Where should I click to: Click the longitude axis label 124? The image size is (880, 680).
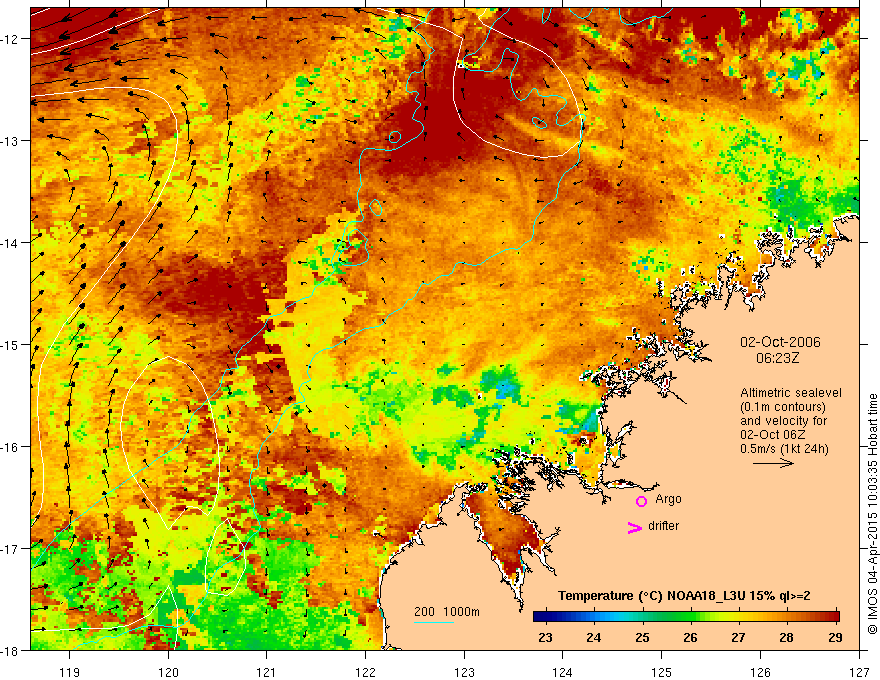[563, 672]
